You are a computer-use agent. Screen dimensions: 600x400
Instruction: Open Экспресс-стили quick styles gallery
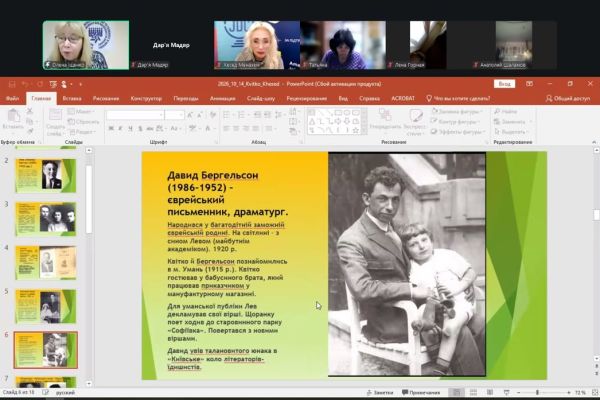point(415,122)
